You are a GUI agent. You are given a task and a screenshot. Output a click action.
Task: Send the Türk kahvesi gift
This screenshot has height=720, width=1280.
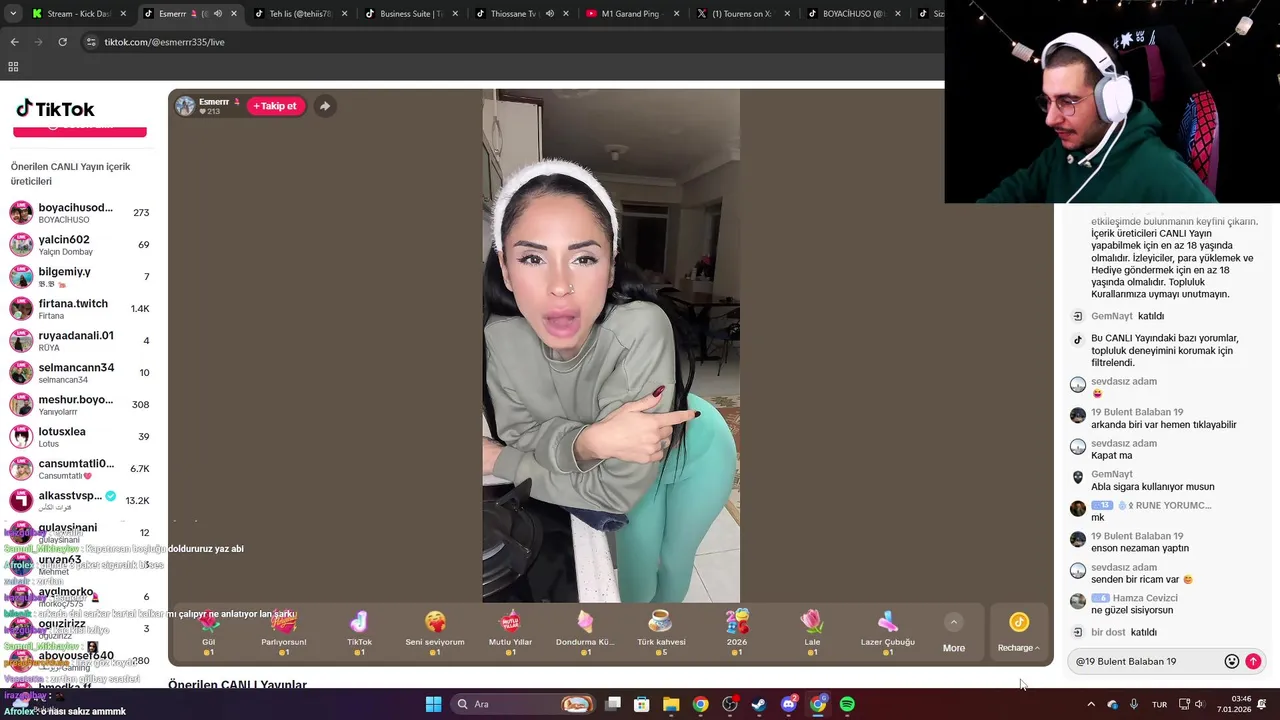pyautogui.click(x=661, y=630)
